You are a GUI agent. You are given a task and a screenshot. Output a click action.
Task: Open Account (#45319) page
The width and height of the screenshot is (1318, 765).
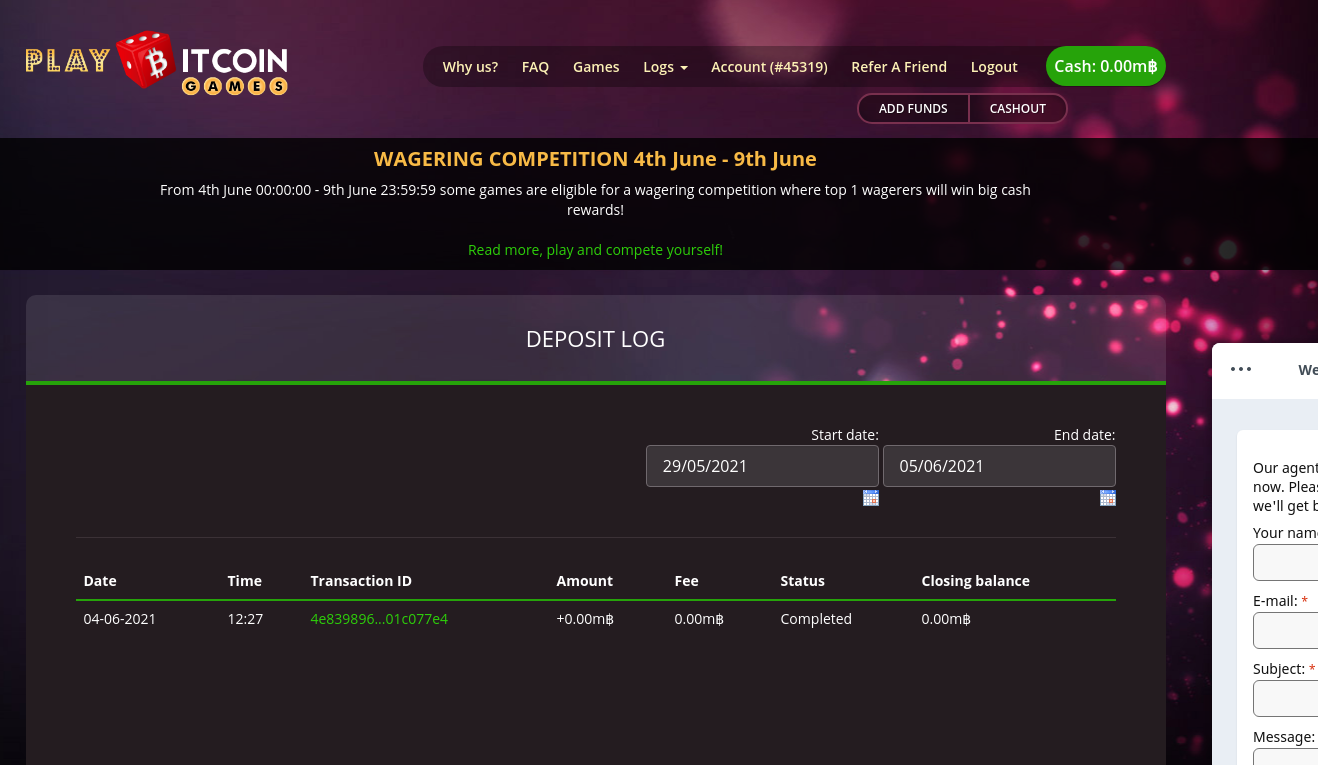[x=769, y=67]
